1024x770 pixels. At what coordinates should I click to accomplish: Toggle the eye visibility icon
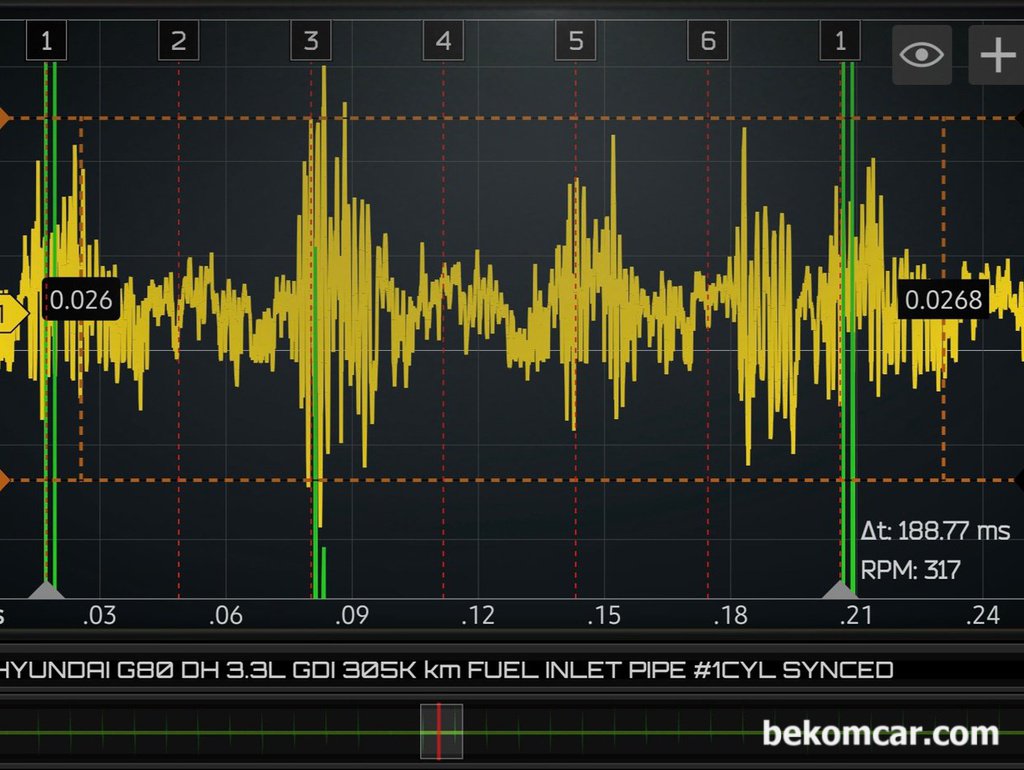pyautogui.click(x=921, y=54)
